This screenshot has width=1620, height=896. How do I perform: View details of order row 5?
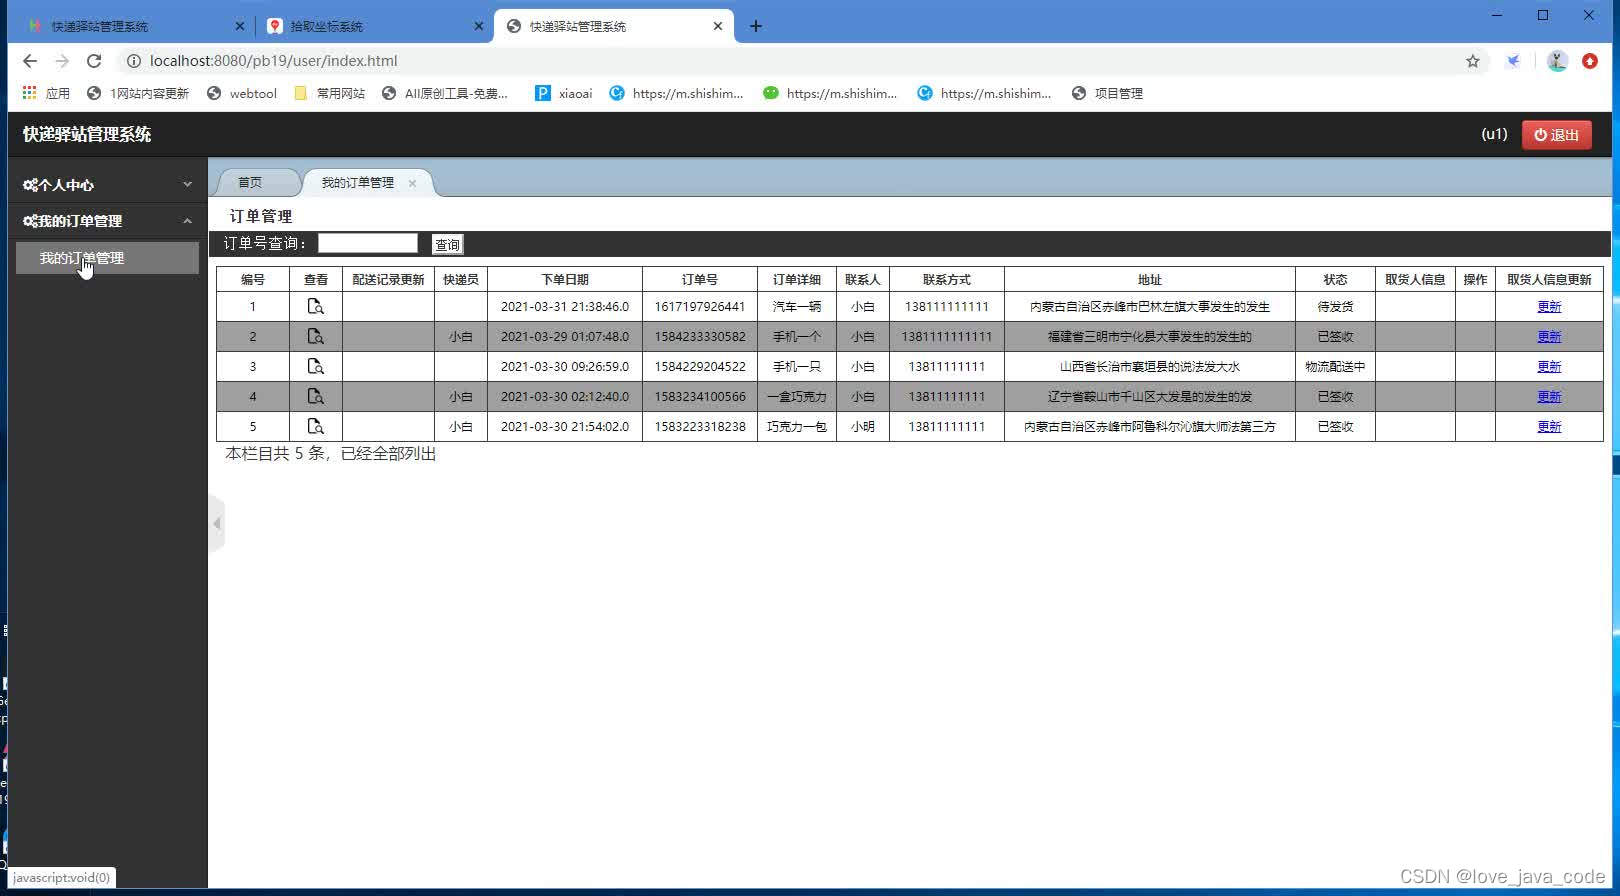click(315, 427)
